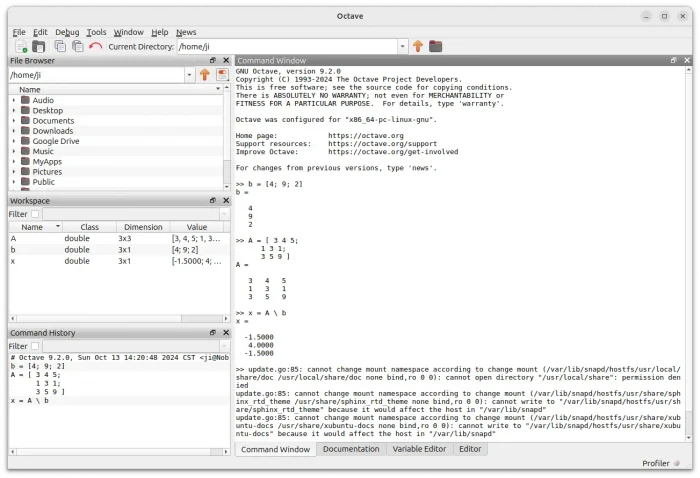Image resolution: width=700 pixels, height=478 pixels.
Task: Click the File Browser vertical scrollbar
Action: coord(226,137)
